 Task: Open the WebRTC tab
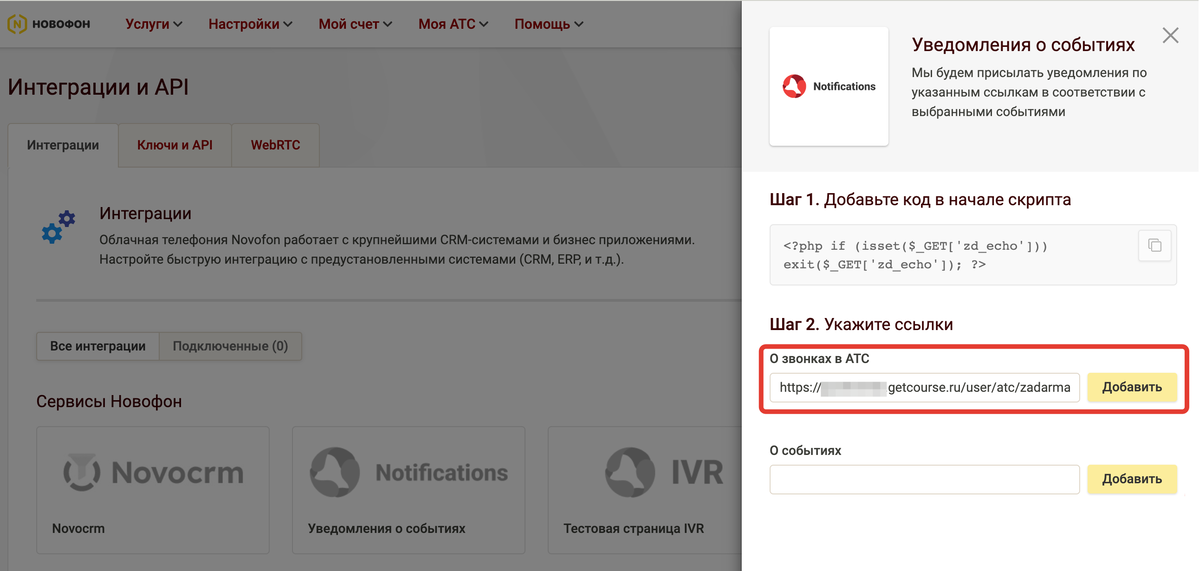275,145
